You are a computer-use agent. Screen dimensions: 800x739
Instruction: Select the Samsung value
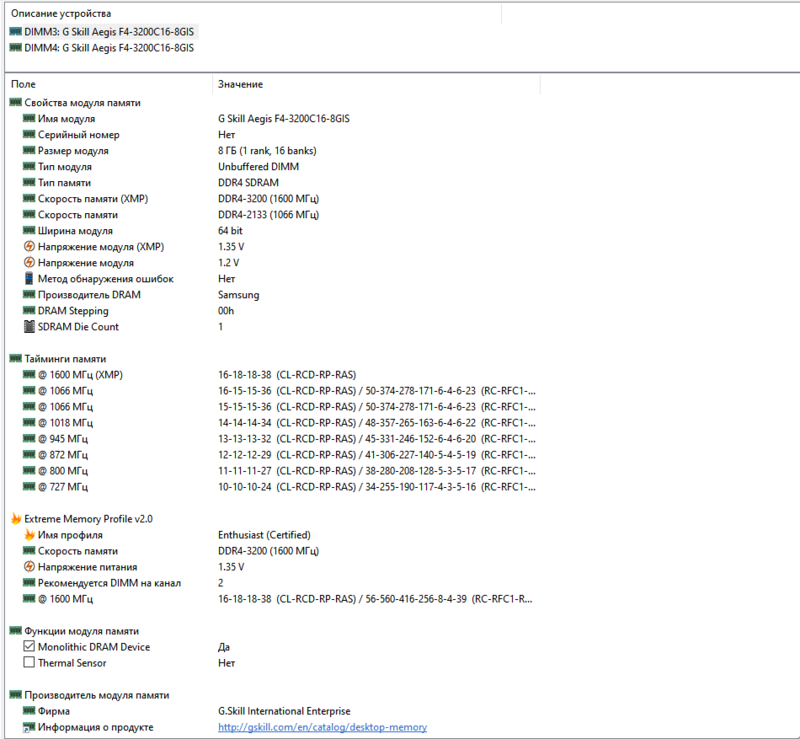[x=239, y=295]
